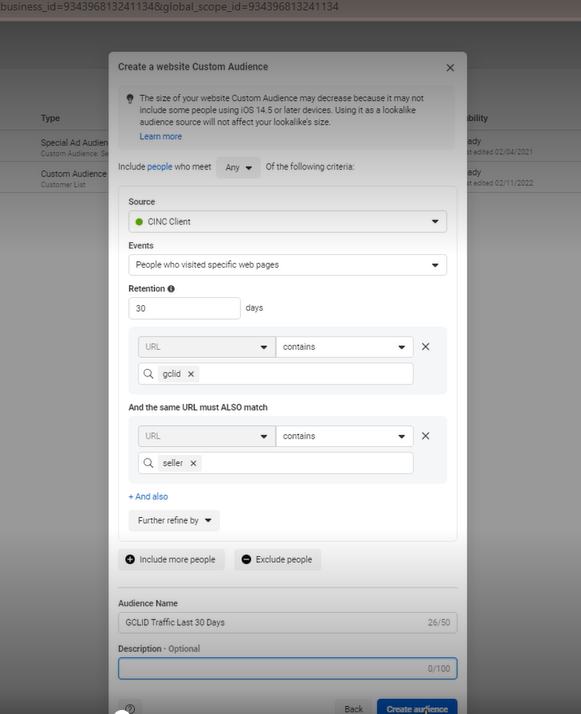Remove the first URL rule containing gclid

(x=425, y=347)
